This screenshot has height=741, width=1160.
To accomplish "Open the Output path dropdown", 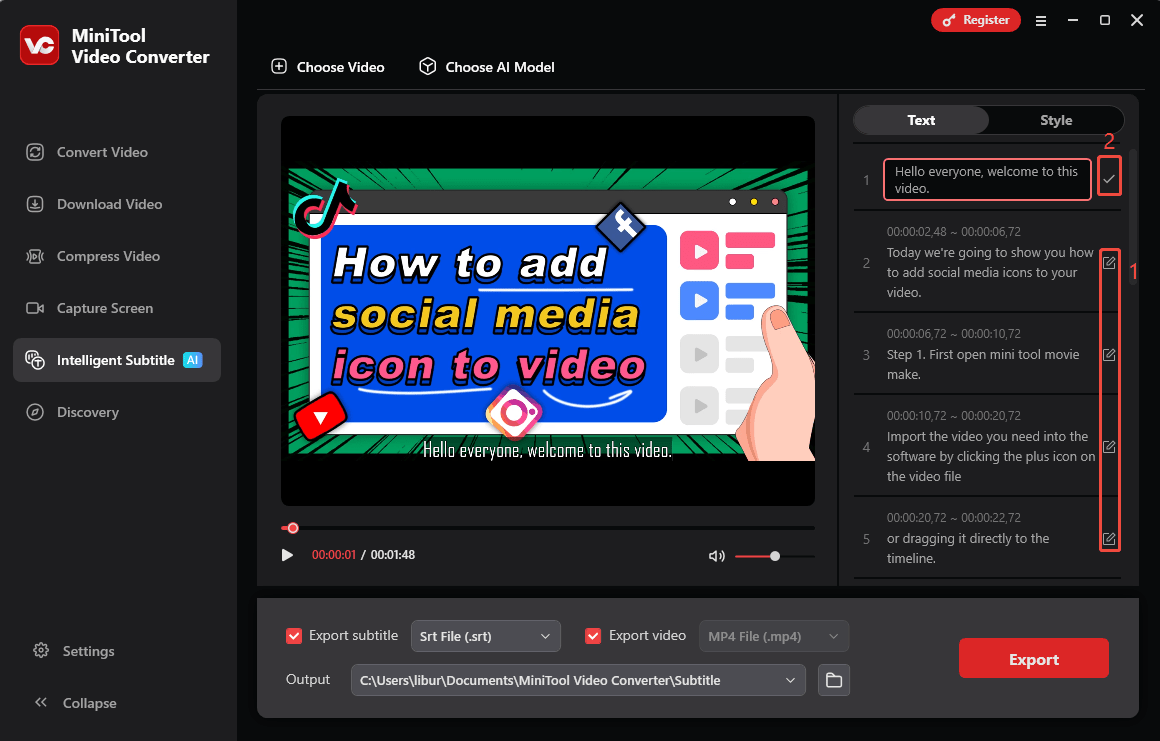I will (578, 680).
